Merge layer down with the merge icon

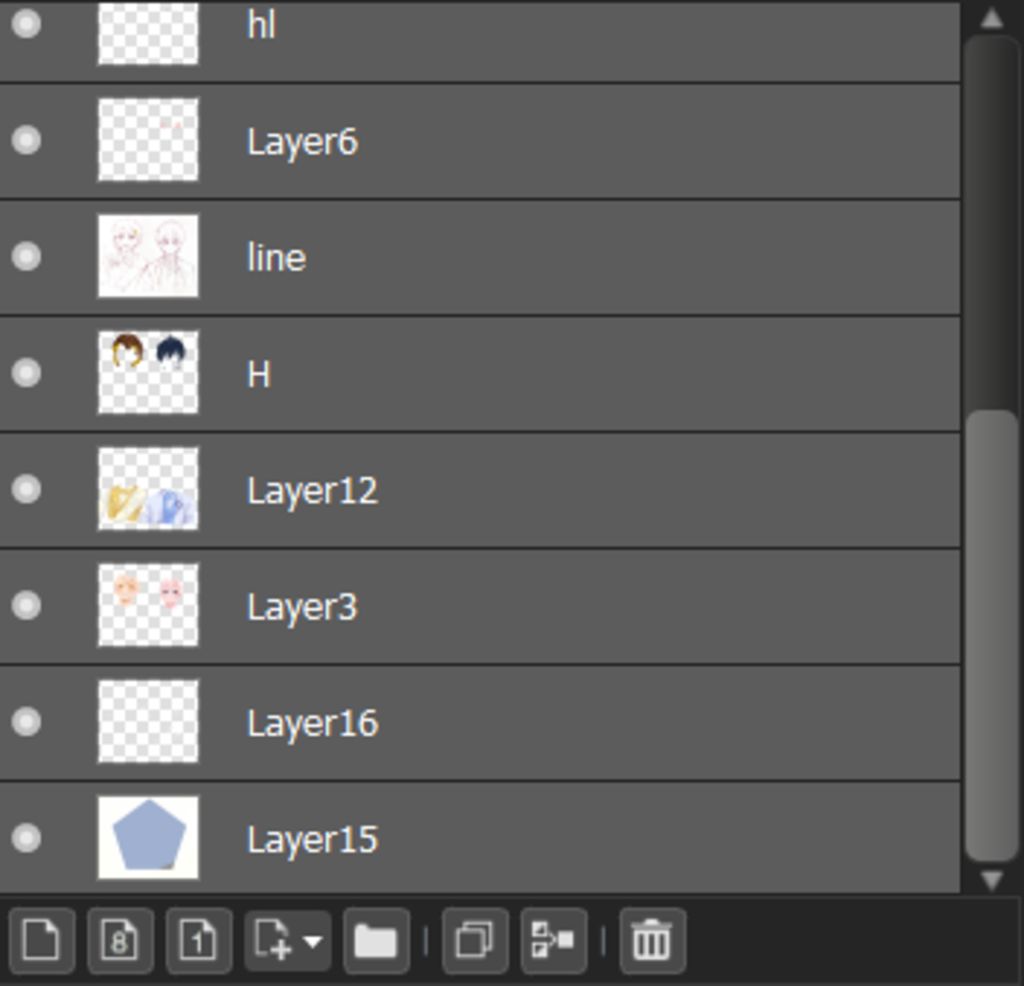pyautogui.click(x=553, y=941)
